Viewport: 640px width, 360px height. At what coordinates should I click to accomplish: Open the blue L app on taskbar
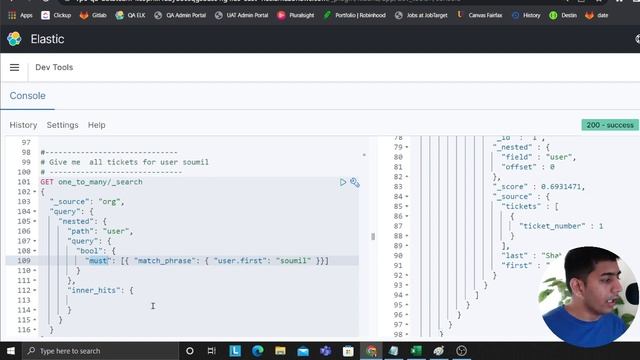pos(235,351)
